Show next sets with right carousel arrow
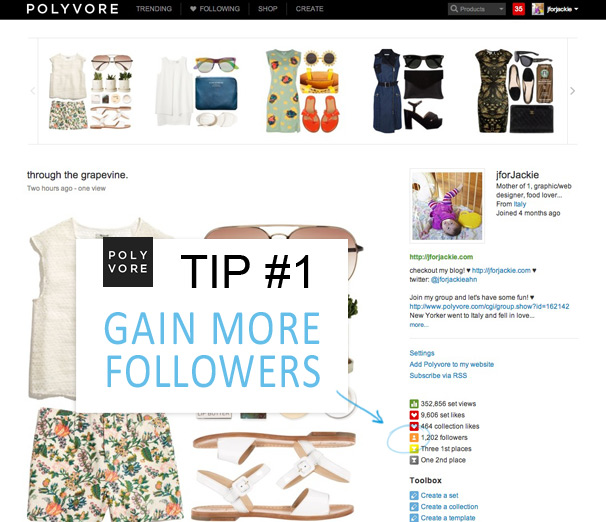606x522 pixels. [572, 91]
